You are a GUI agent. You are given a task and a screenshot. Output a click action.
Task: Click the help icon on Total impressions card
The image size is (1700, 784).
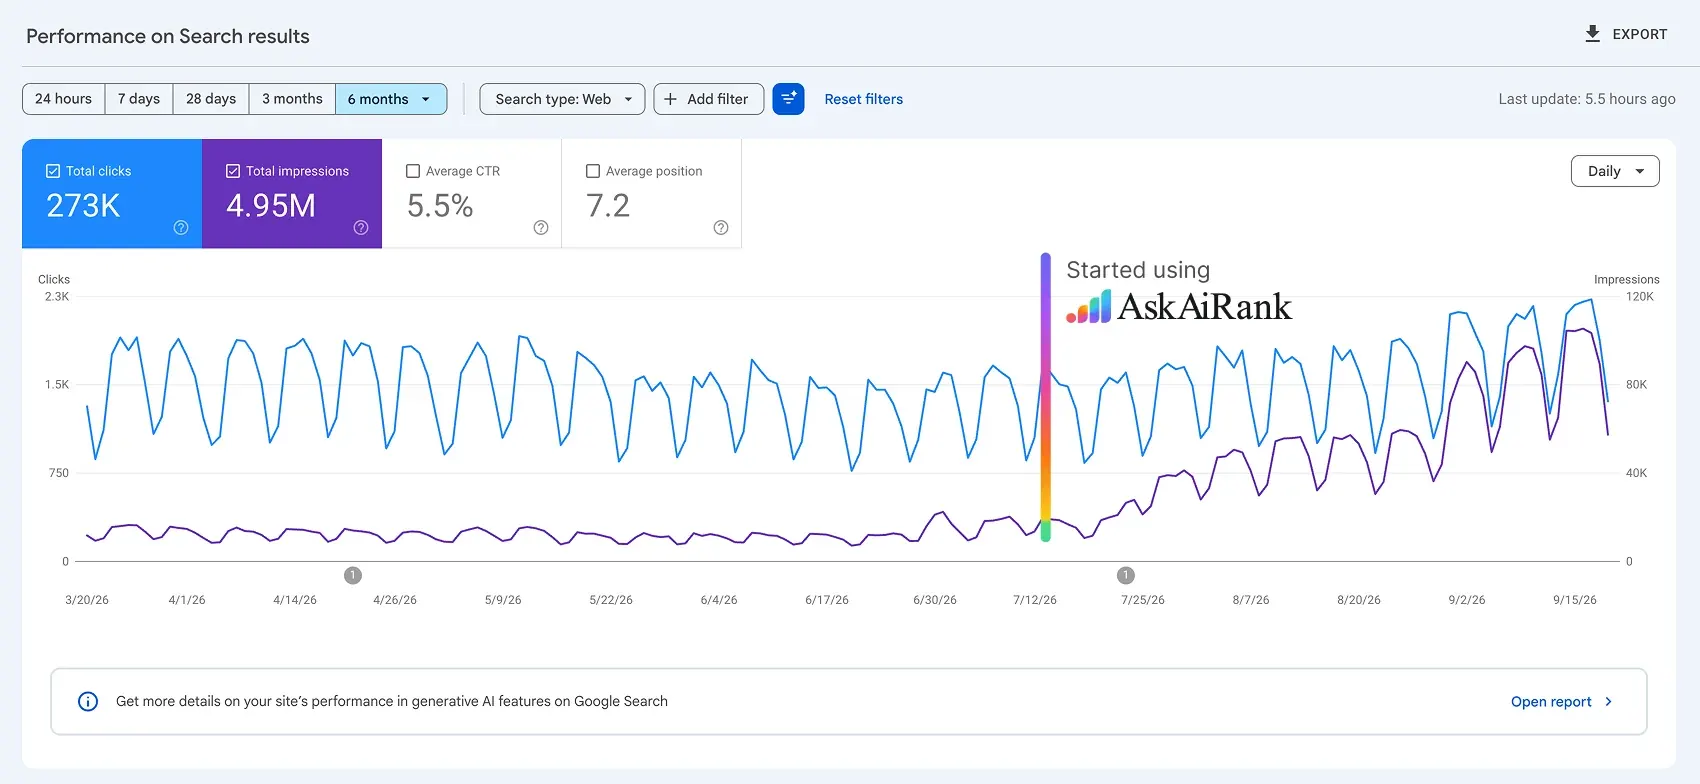pyautogui.click(x=361, y=228)
